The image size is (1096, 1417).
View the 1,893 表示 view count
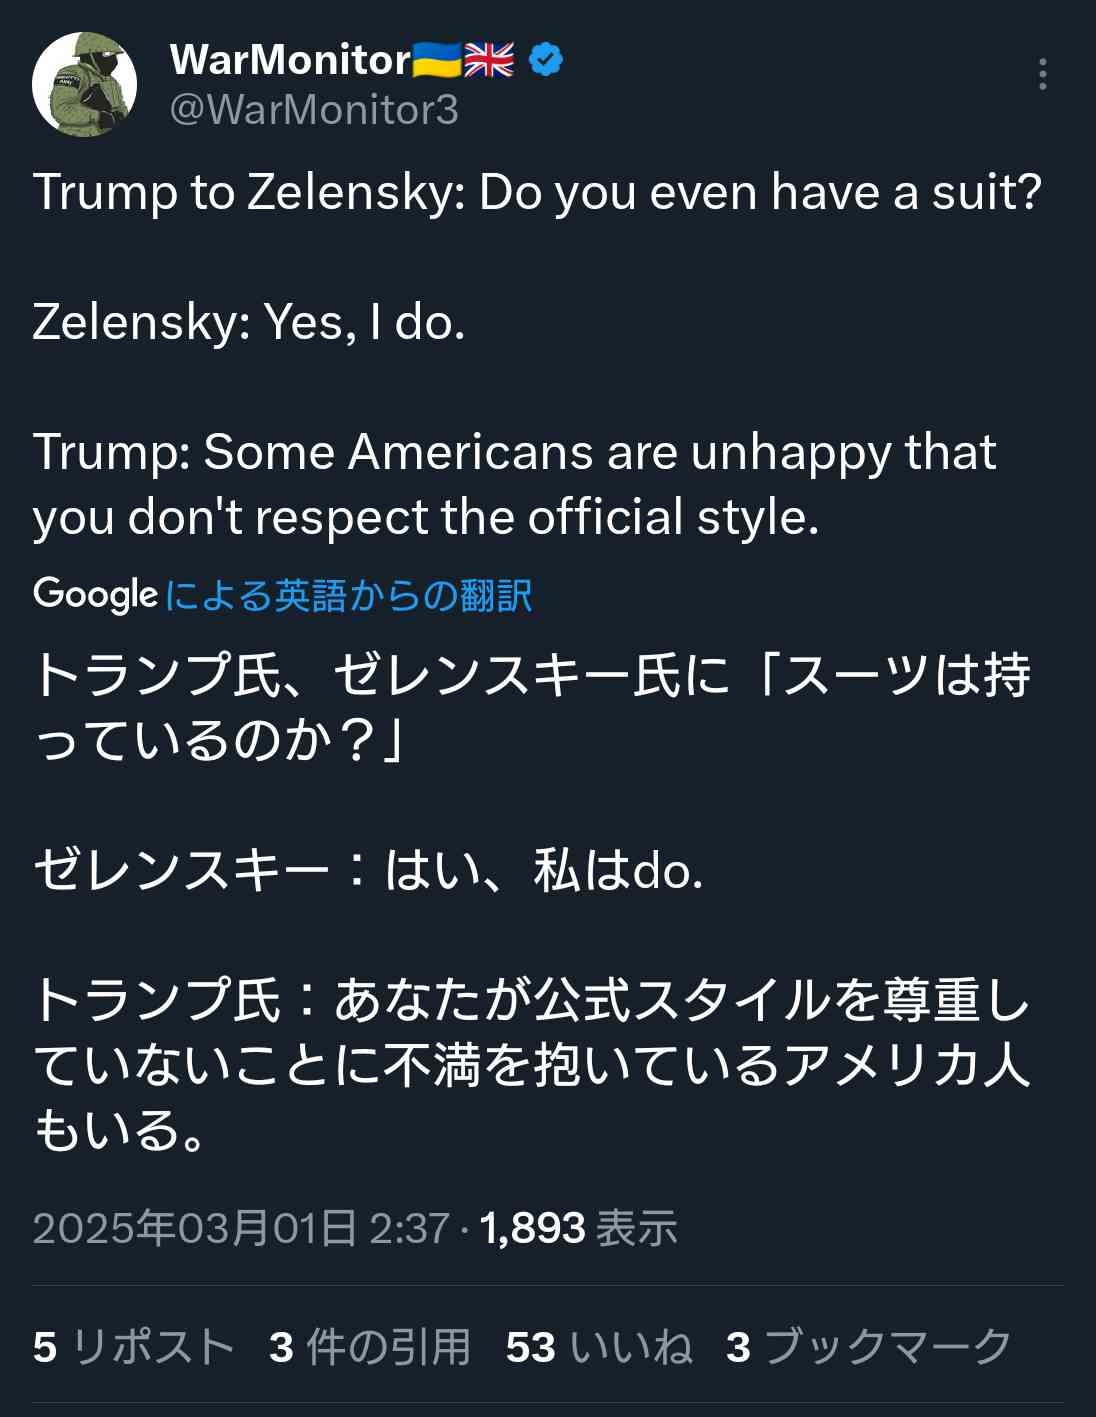click(579, 1228)
